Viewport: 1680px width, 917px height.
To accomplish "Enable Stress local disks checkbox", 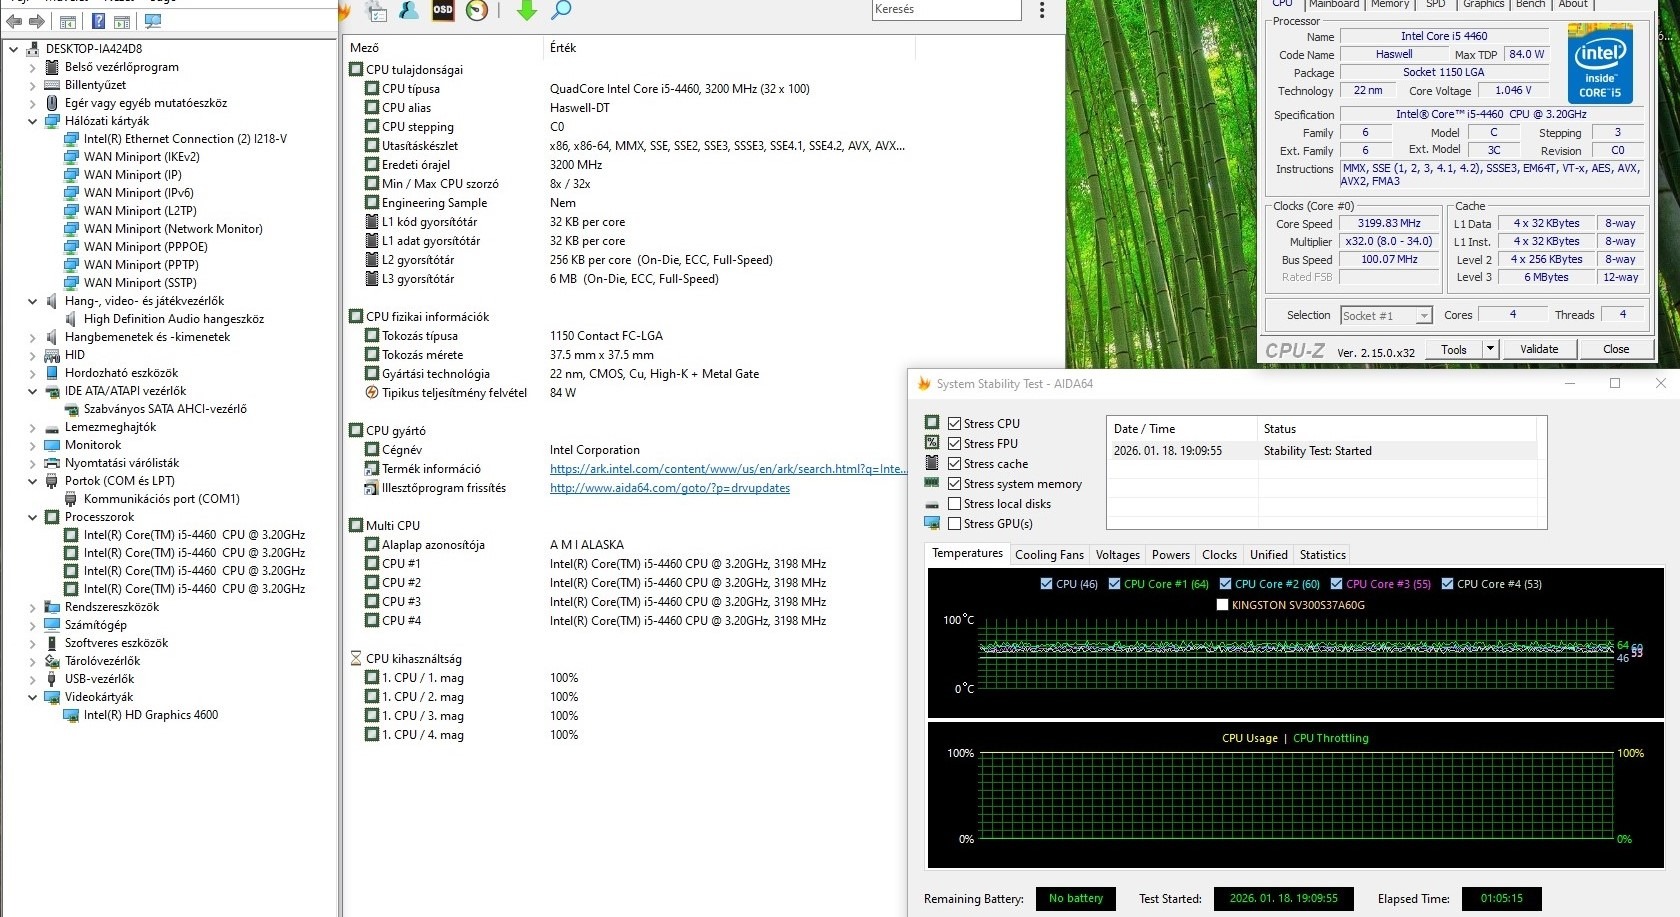I will tap(955, 504).
